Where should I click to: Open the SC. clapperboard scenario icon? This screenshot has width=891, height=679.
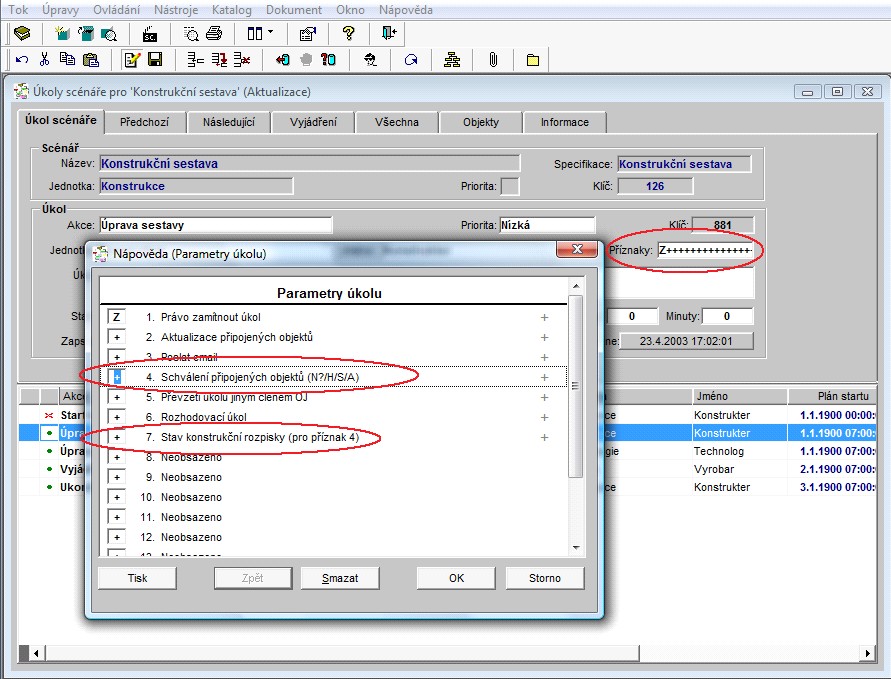(149, 34)
